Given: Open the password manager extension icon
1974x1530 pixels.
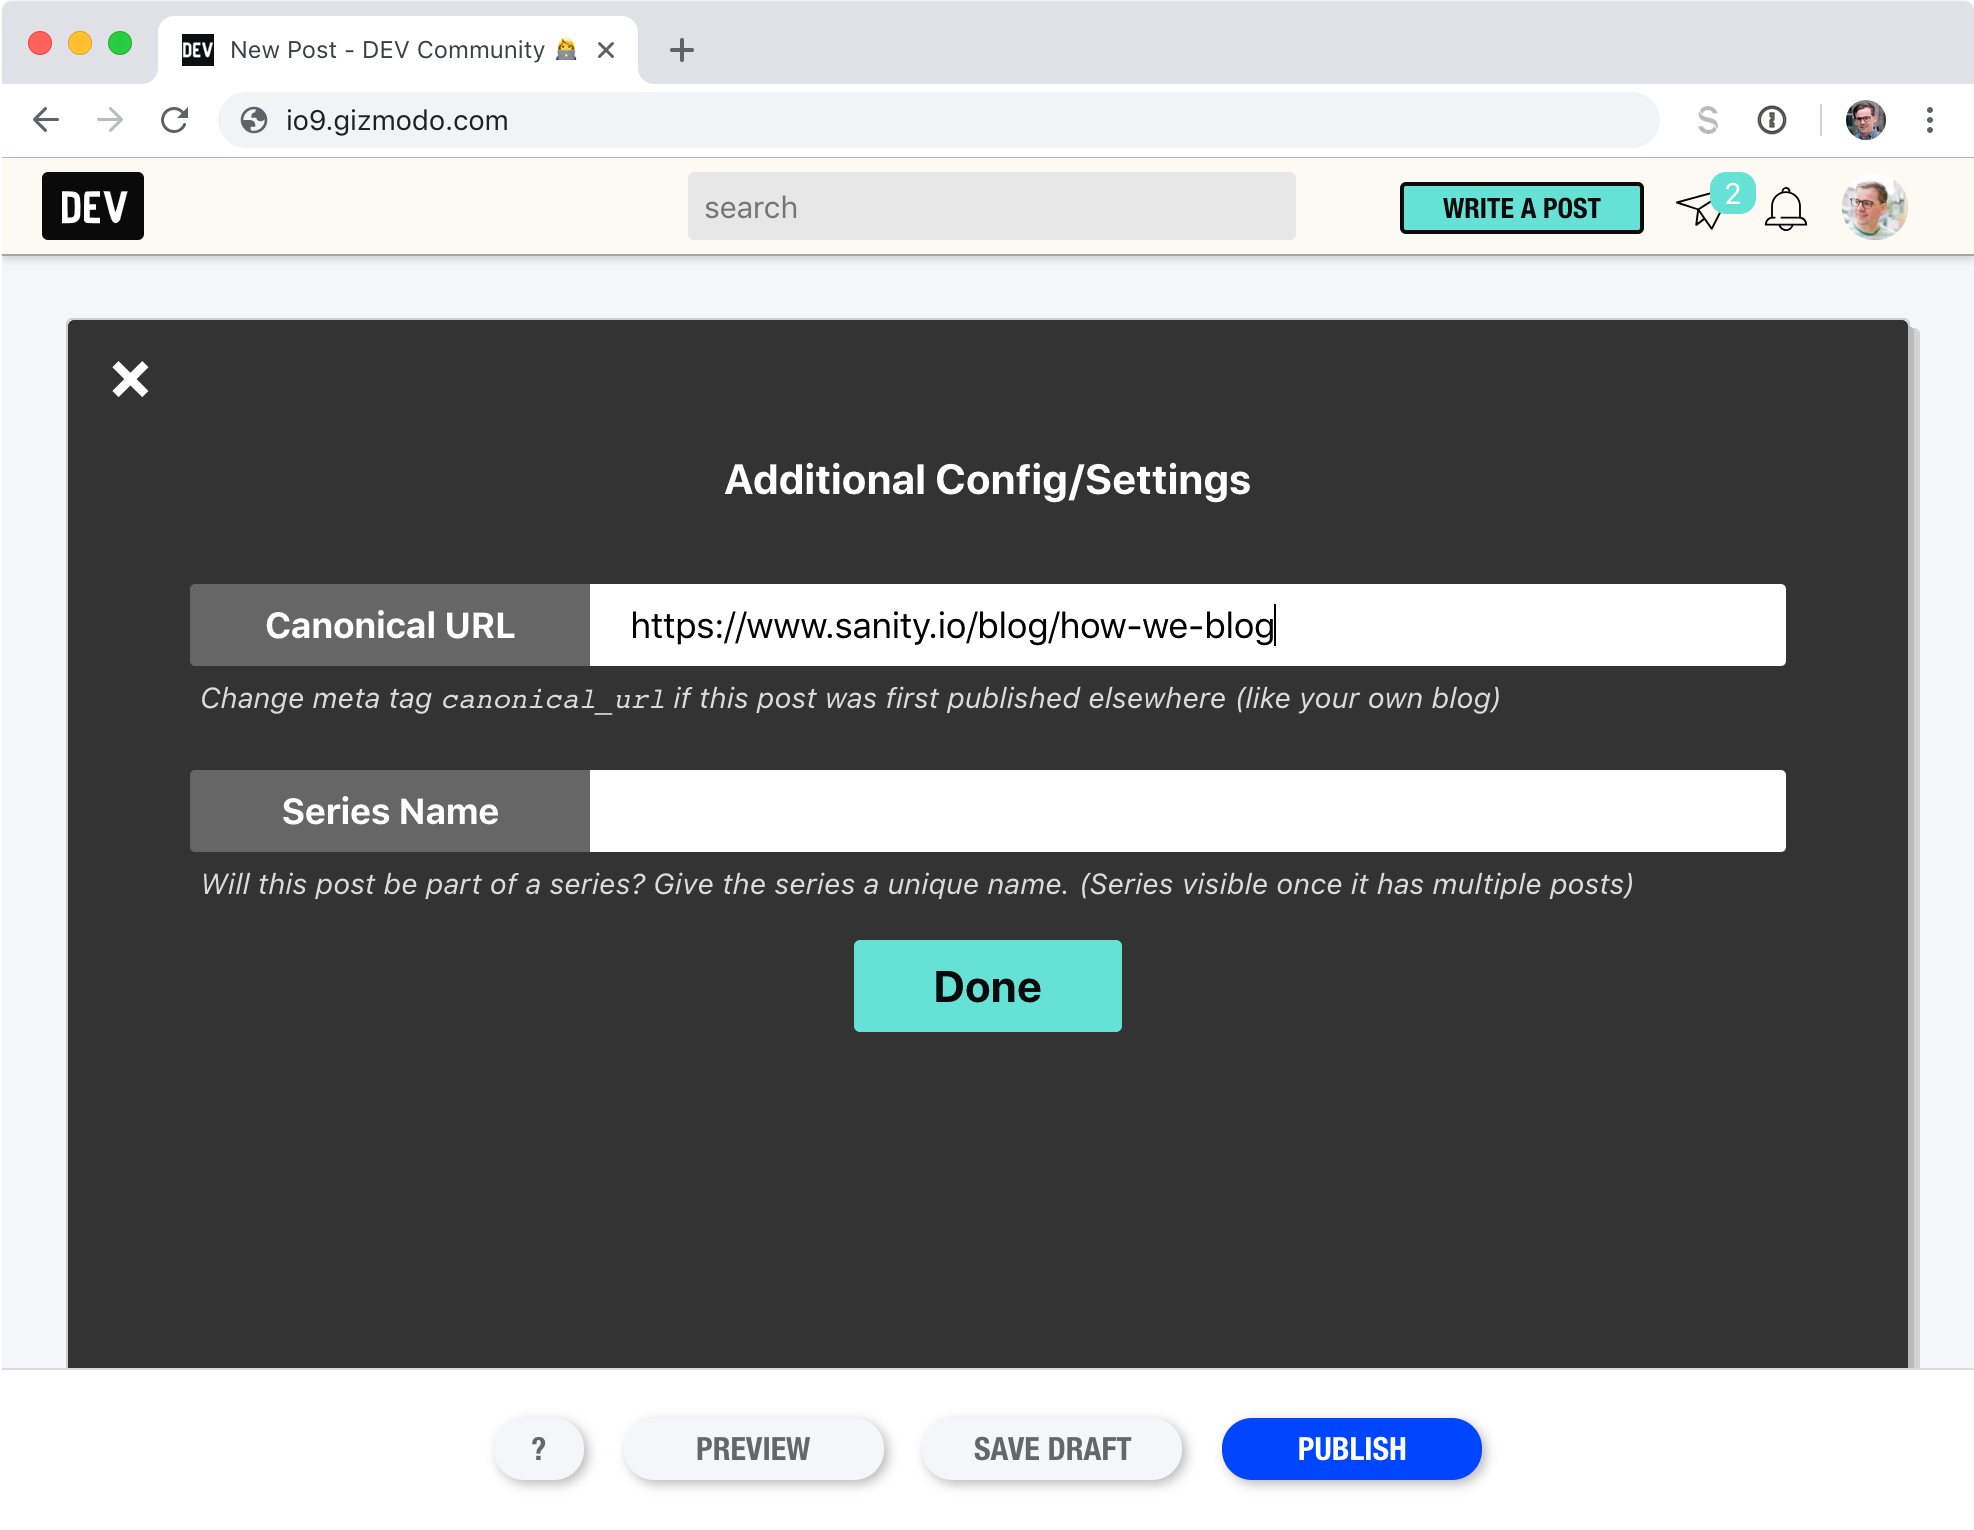Looking at the screenshot, I should [1771, 120].
